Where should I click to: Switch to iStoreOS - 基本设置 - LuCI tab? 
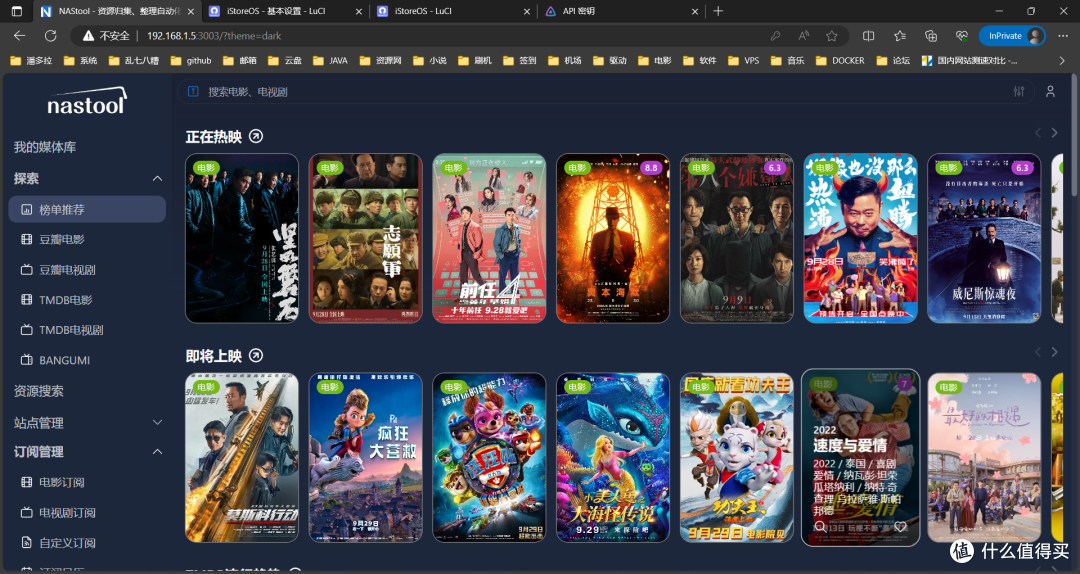pyautogui.click(x=284, y=11)
